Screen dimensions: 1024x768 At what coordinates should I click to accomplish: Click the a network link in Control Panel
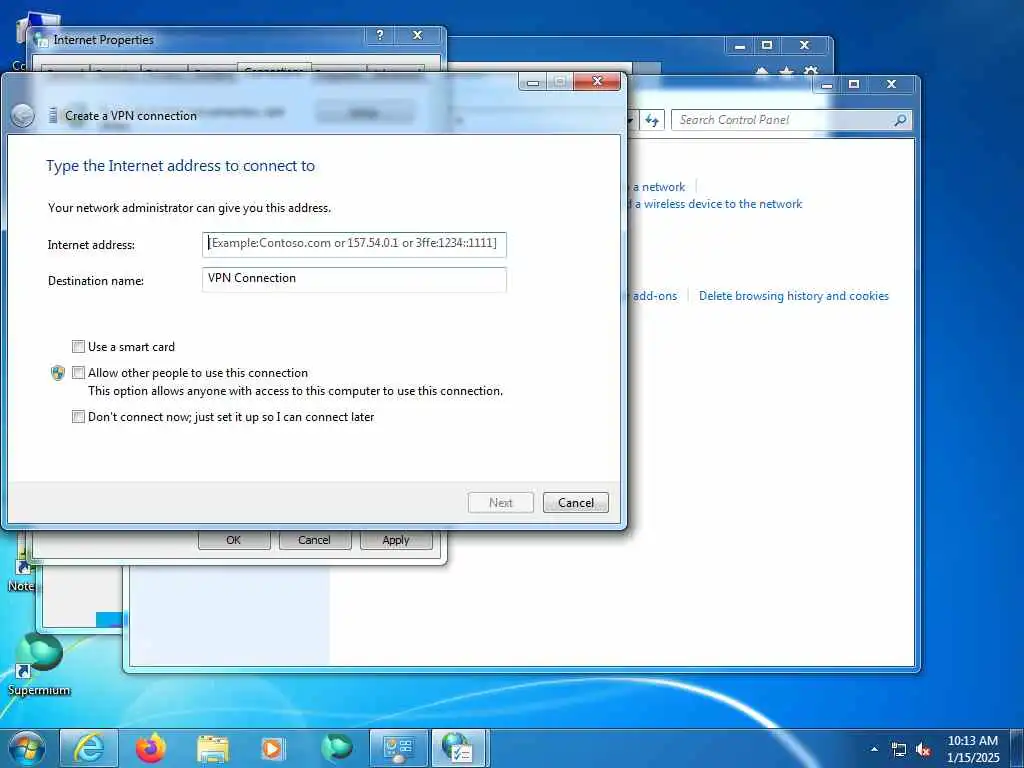pyautogui.click(x=659, y=187)
